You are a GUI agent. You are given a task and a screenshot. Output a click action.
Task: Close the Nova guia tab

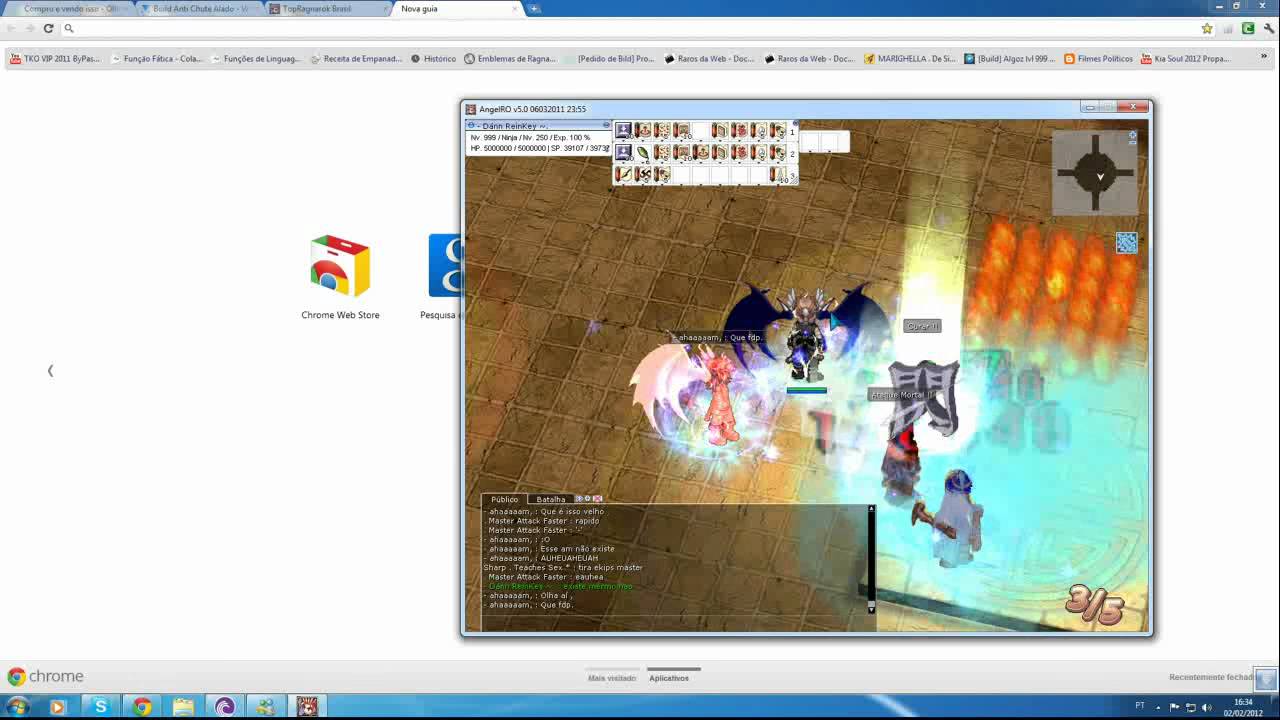coord(516,8)
